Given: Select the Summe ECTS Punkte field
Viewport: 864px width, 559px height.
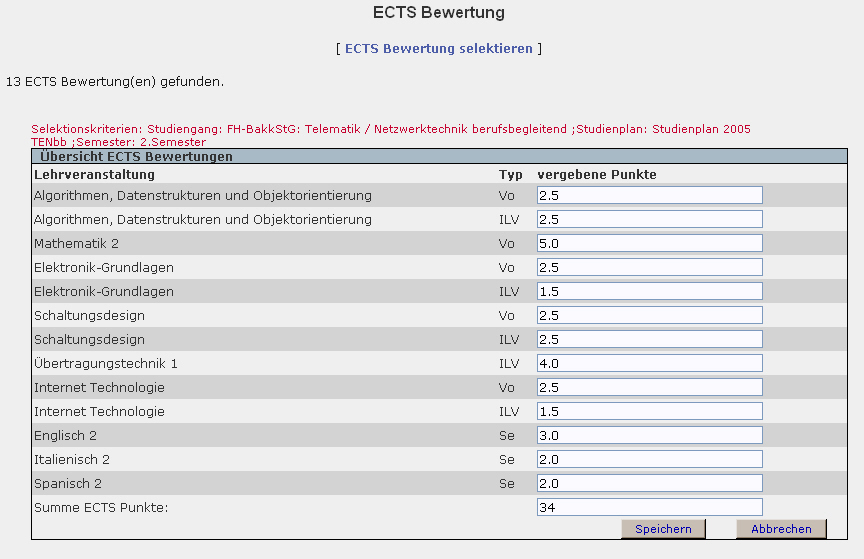Looking at the screenshot, I should click(x=650, y=507).
